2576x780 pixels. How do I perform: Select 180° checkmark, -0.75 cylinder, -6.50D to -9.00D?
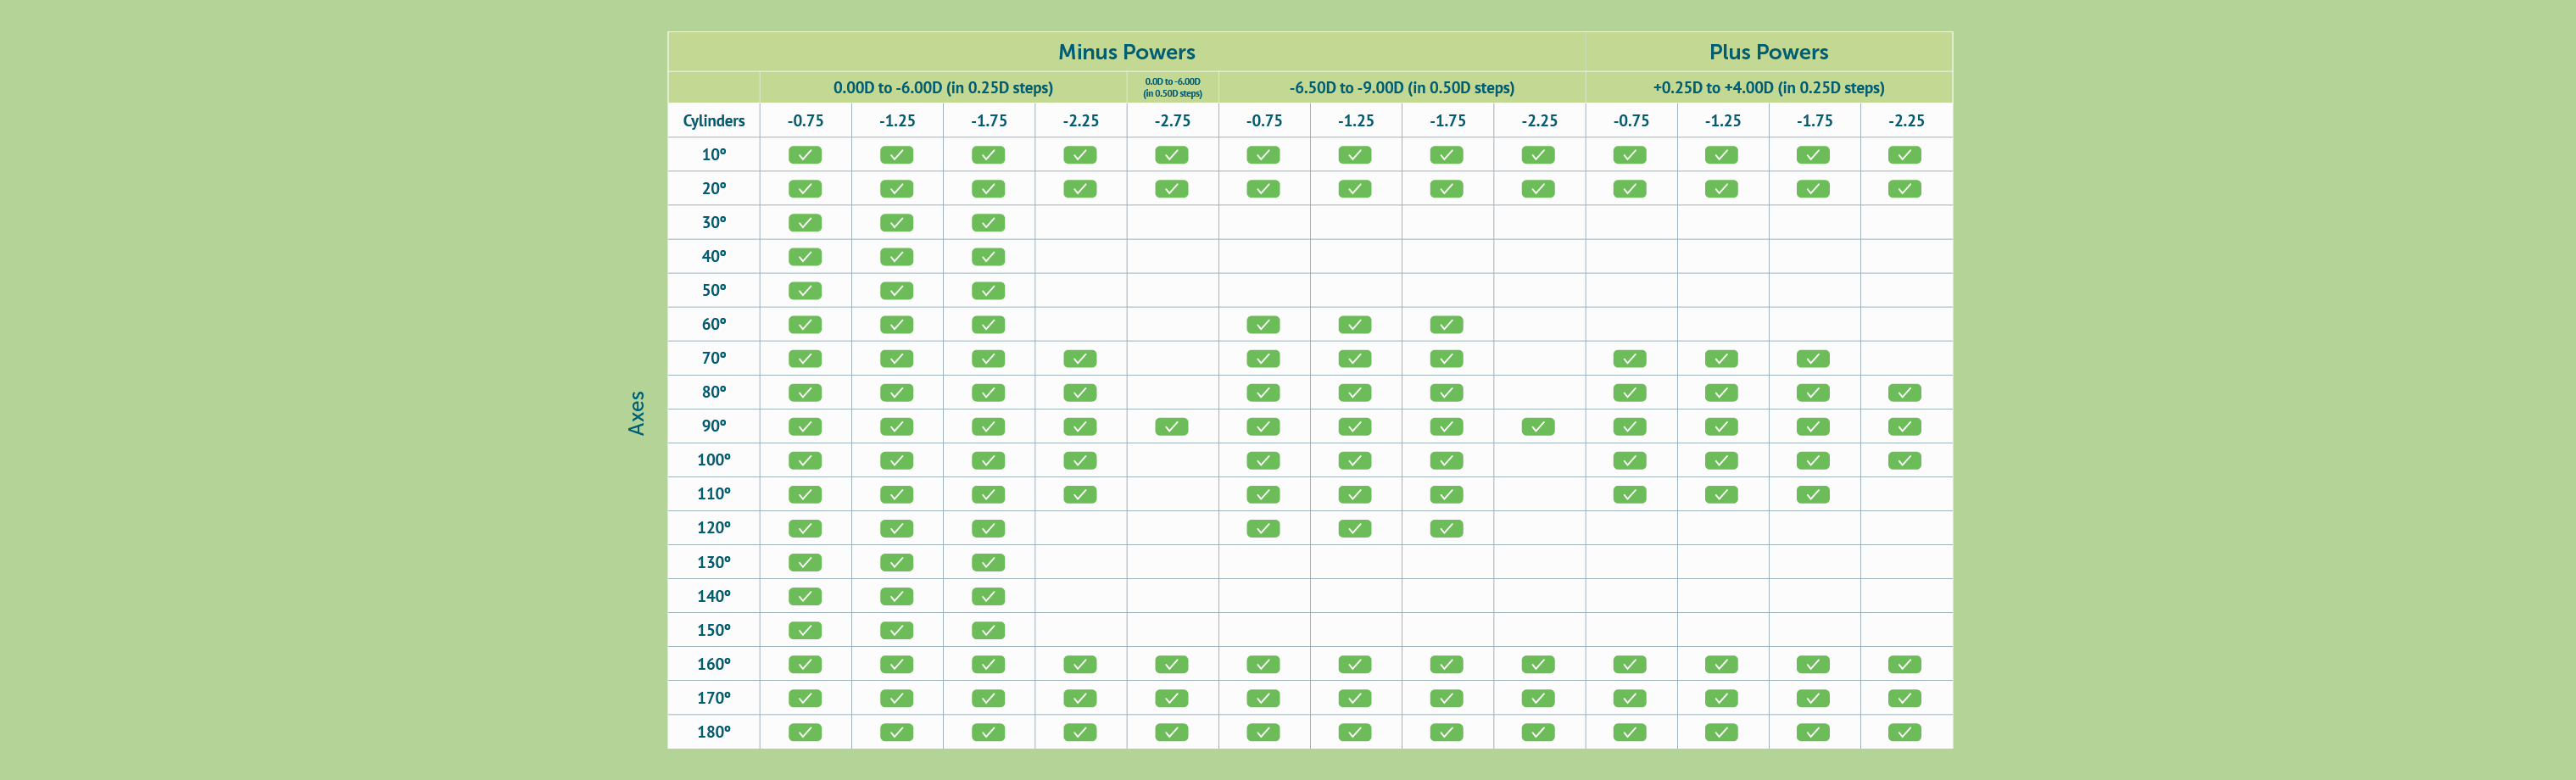[x=1263, y=733]
